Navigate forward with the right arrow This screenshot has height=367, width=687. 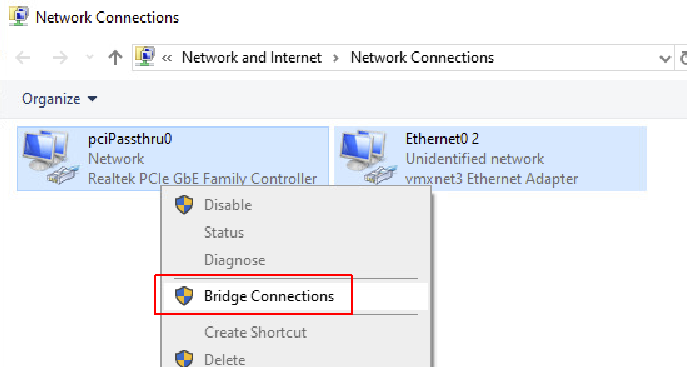pos(60,57)
